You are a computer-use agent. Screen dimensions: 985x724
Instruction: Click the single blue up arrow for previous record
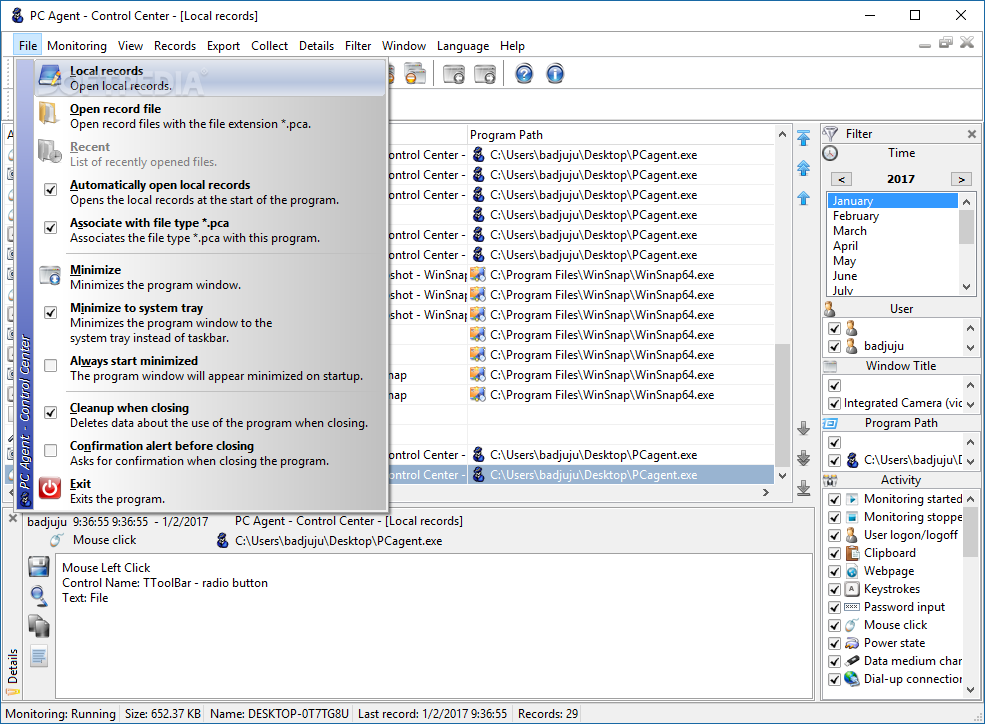[803, 198]
